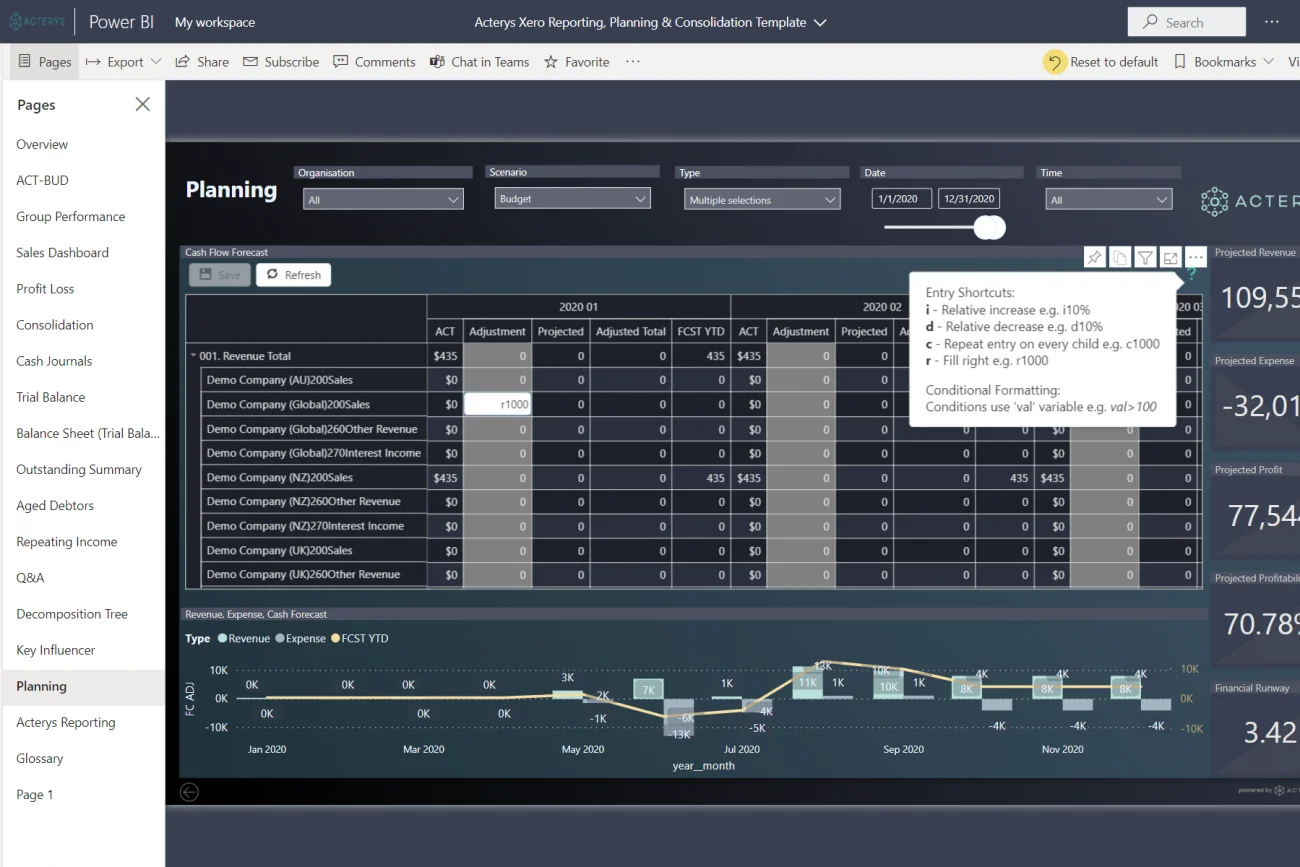Select Demo Company (AU)200Sales row label

pyautogui.click(x=279, y=380)
